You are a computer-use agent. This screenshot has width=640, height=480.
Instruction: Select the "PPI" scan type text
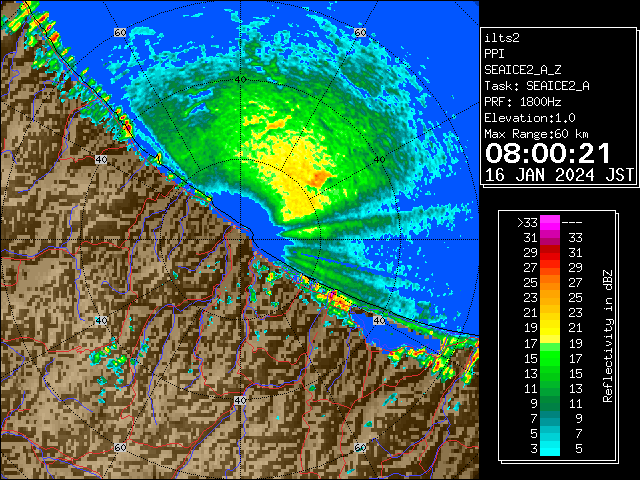coord(494,54)
